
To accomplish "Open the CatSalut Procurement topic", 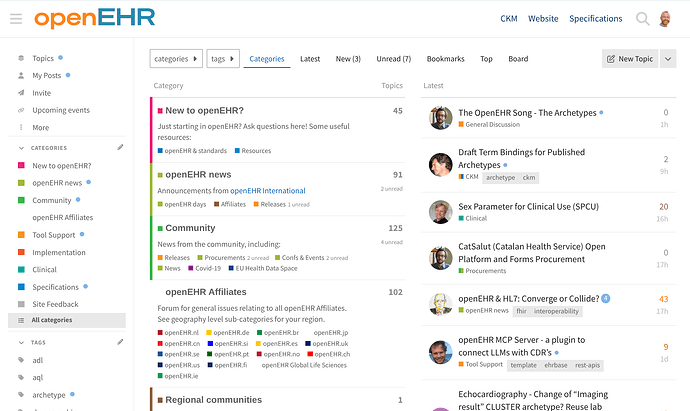I will coord(532,253).
